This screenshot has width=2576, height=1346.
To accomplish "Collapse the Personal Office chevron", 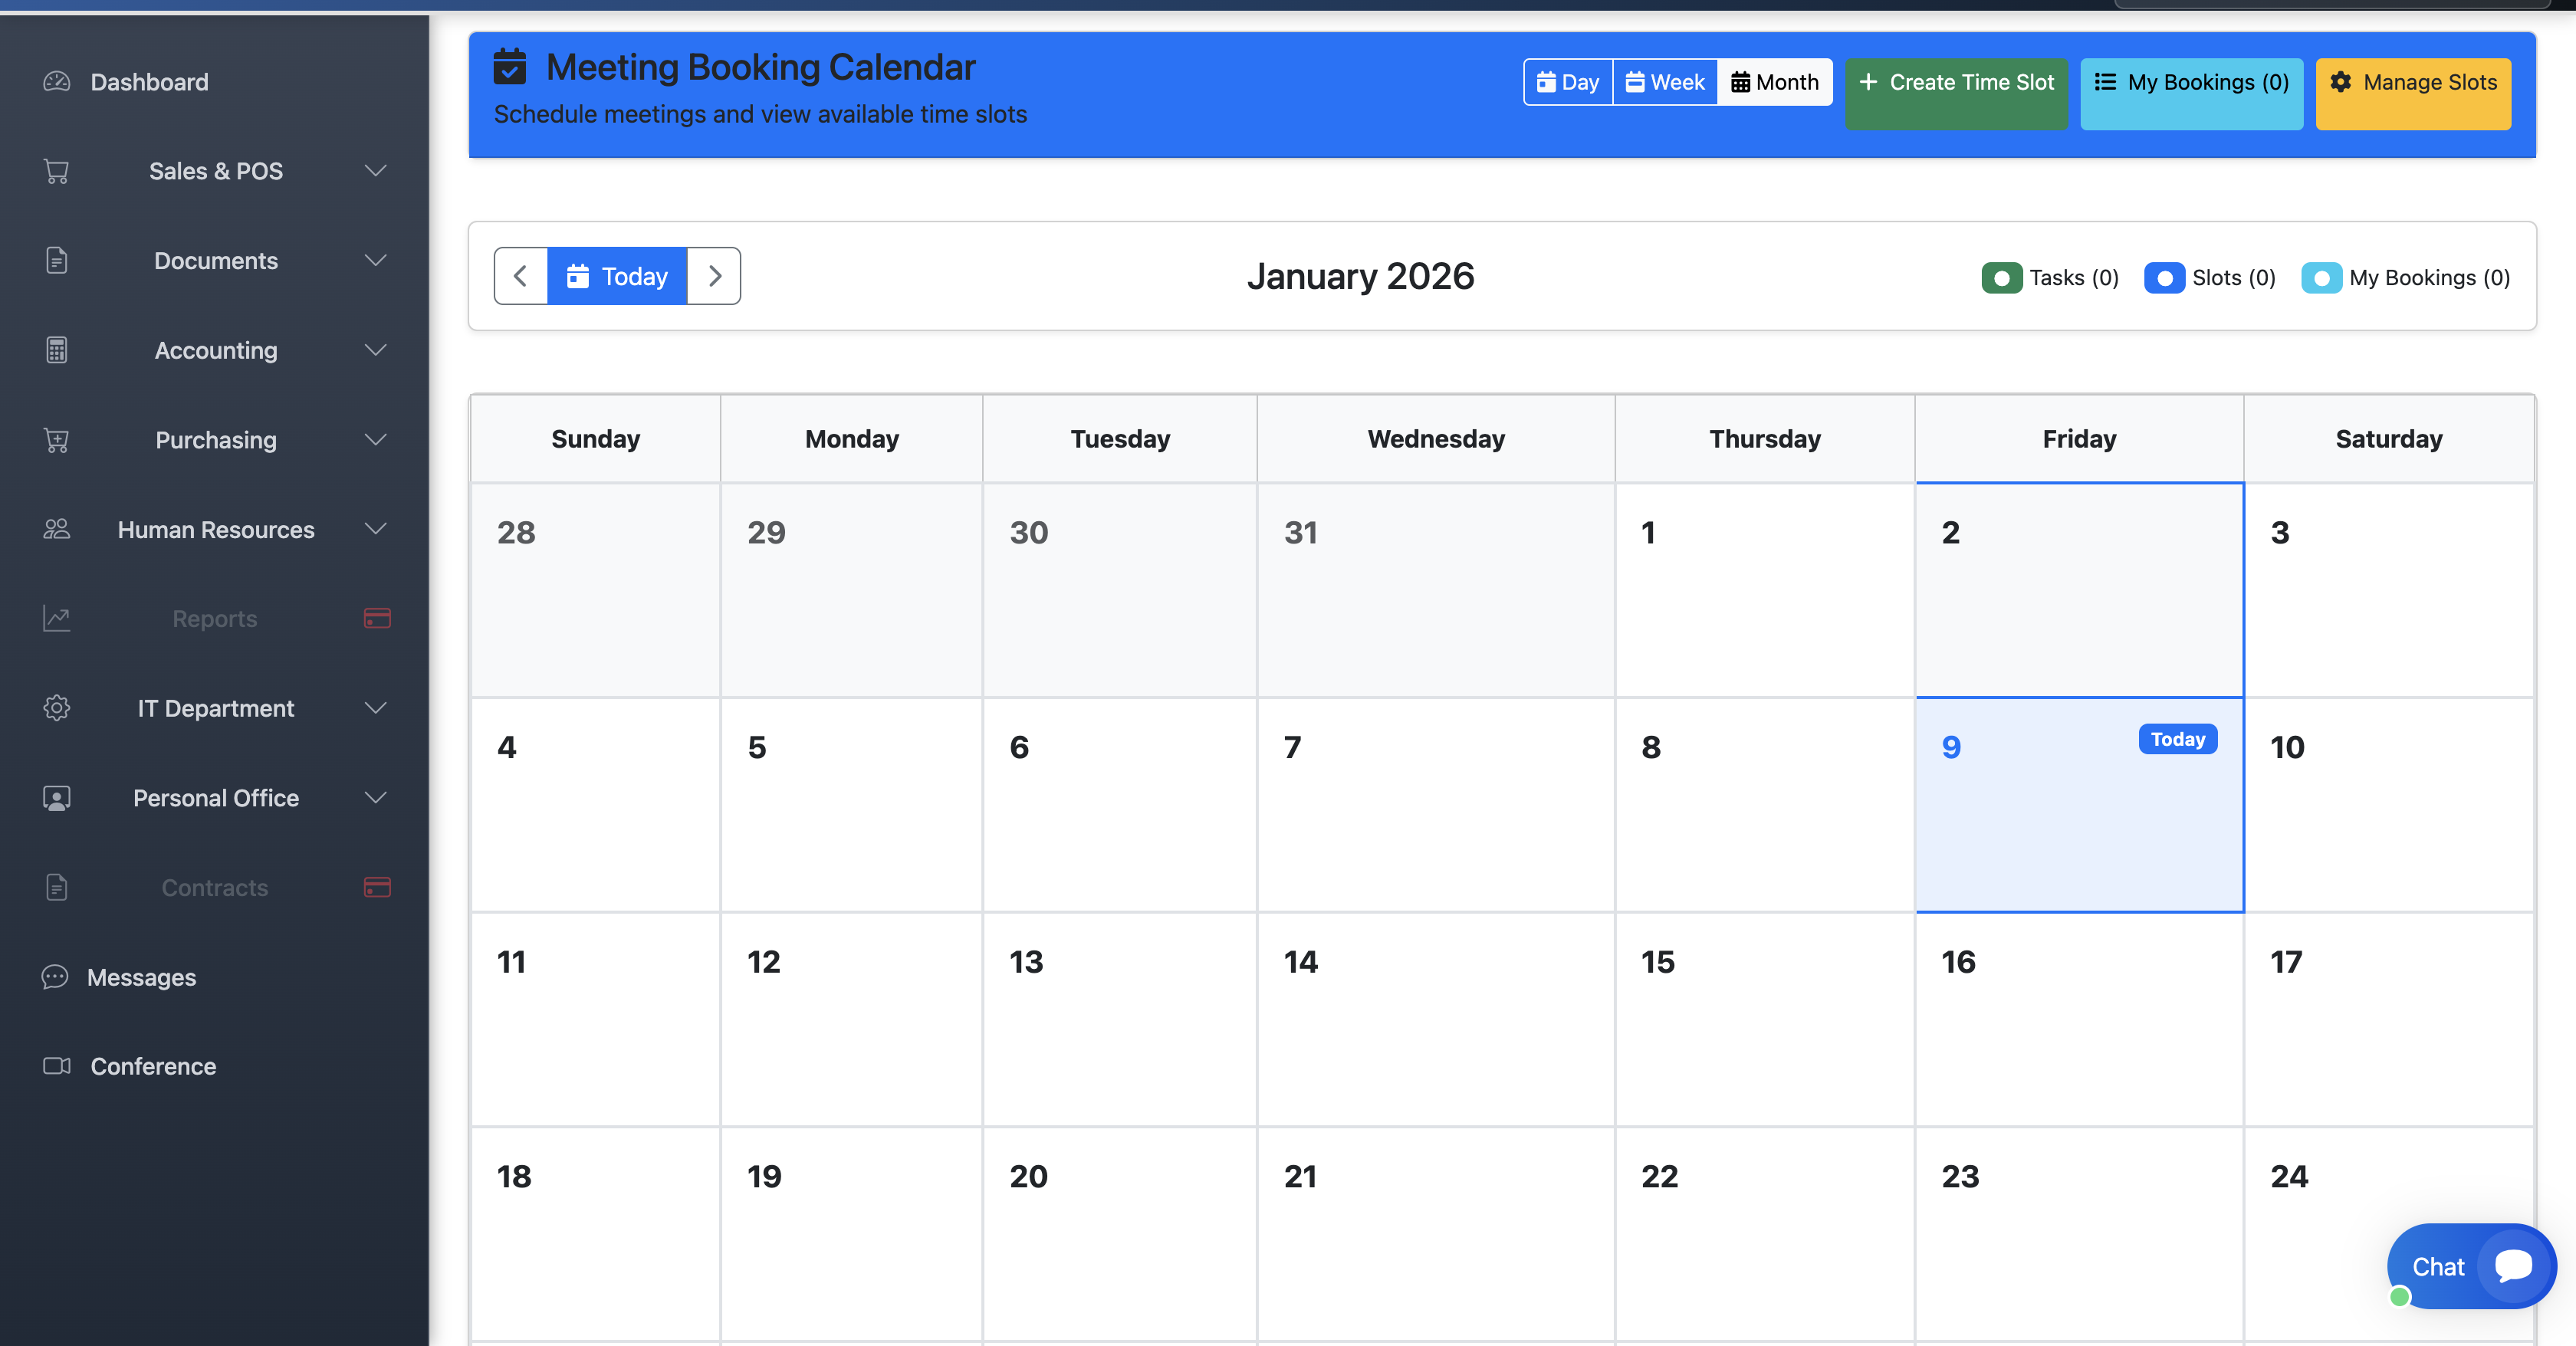I will (x=375, y=798).
